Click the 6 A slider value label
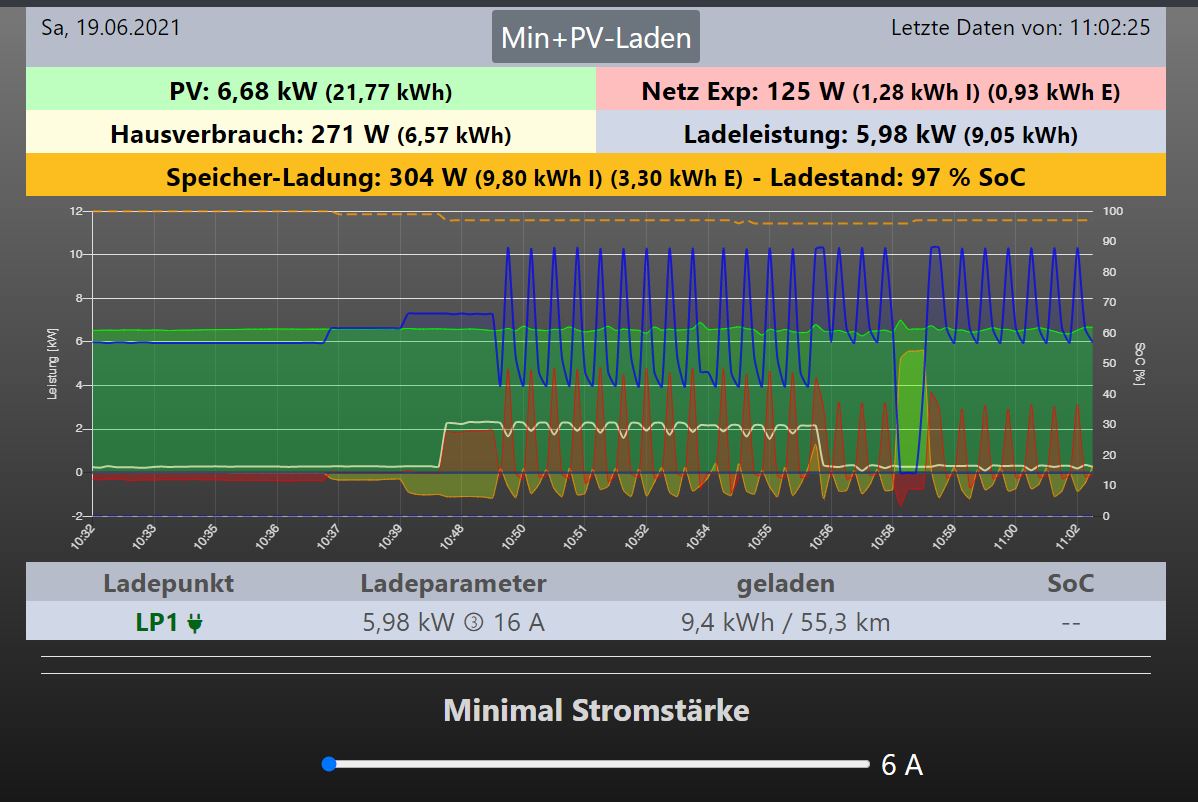Viewport: 1198px width, 802px height. [x=901, y=766]
